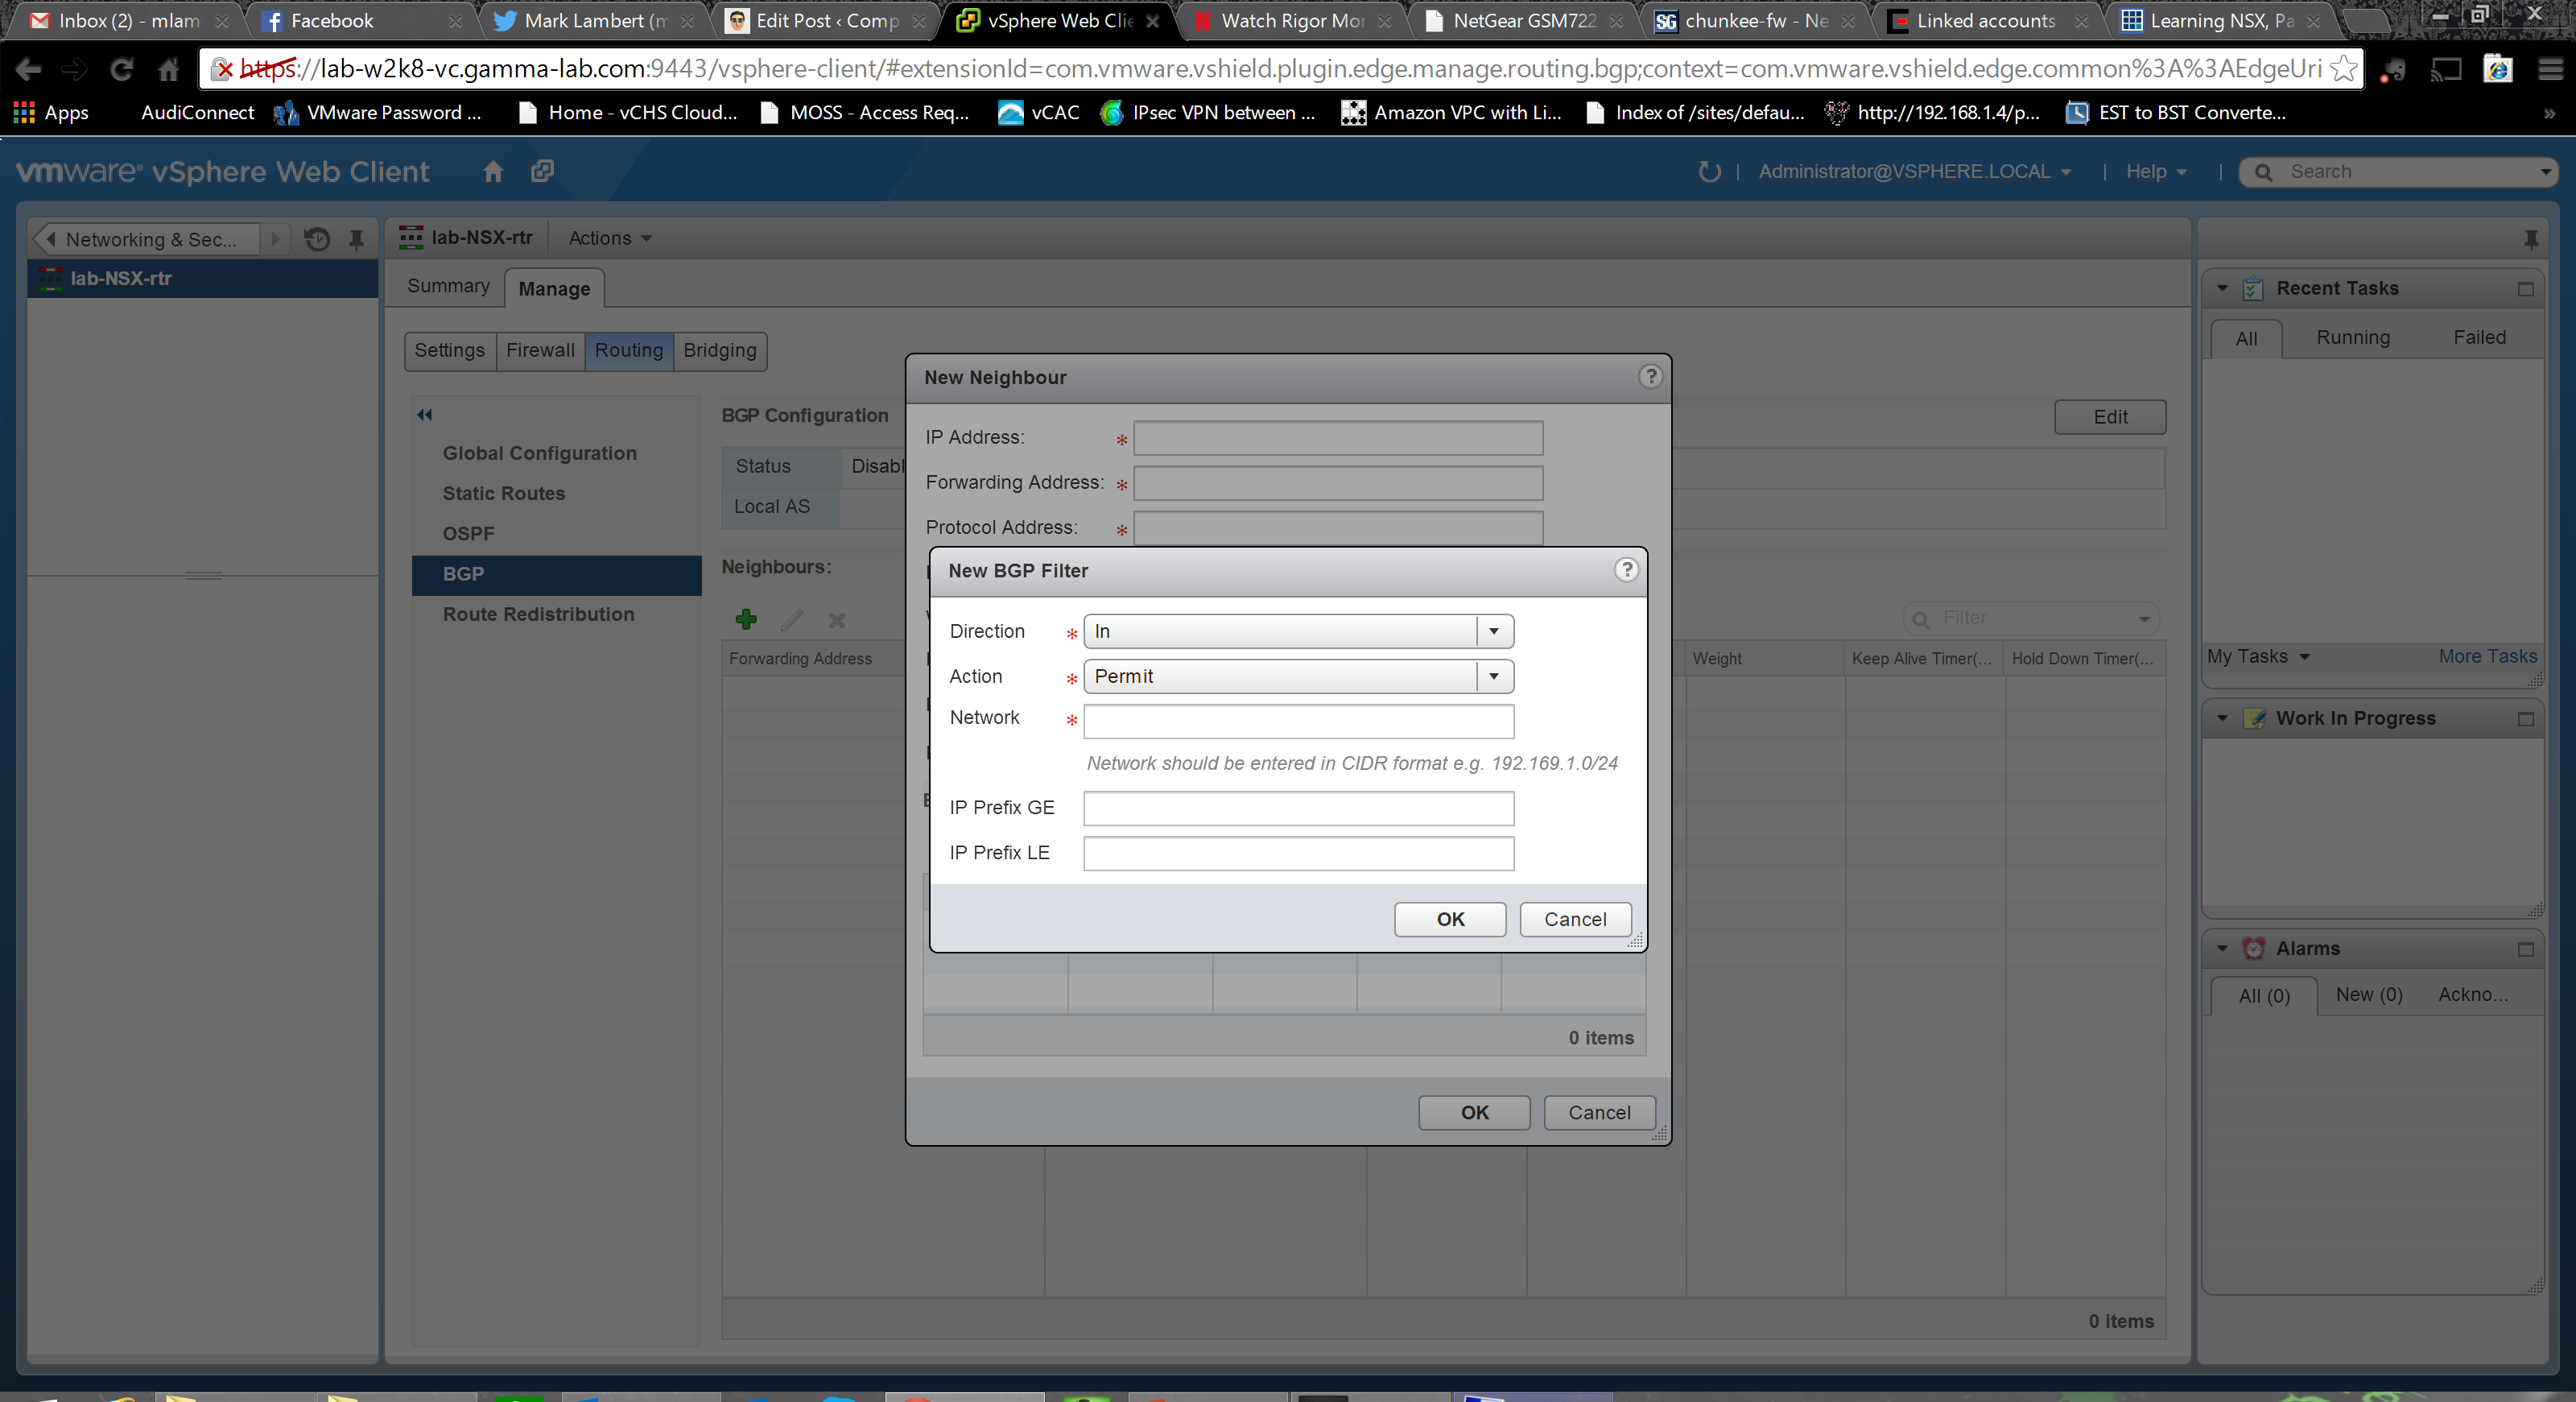
Task: Reload the browser page
Action: point(121,69)
